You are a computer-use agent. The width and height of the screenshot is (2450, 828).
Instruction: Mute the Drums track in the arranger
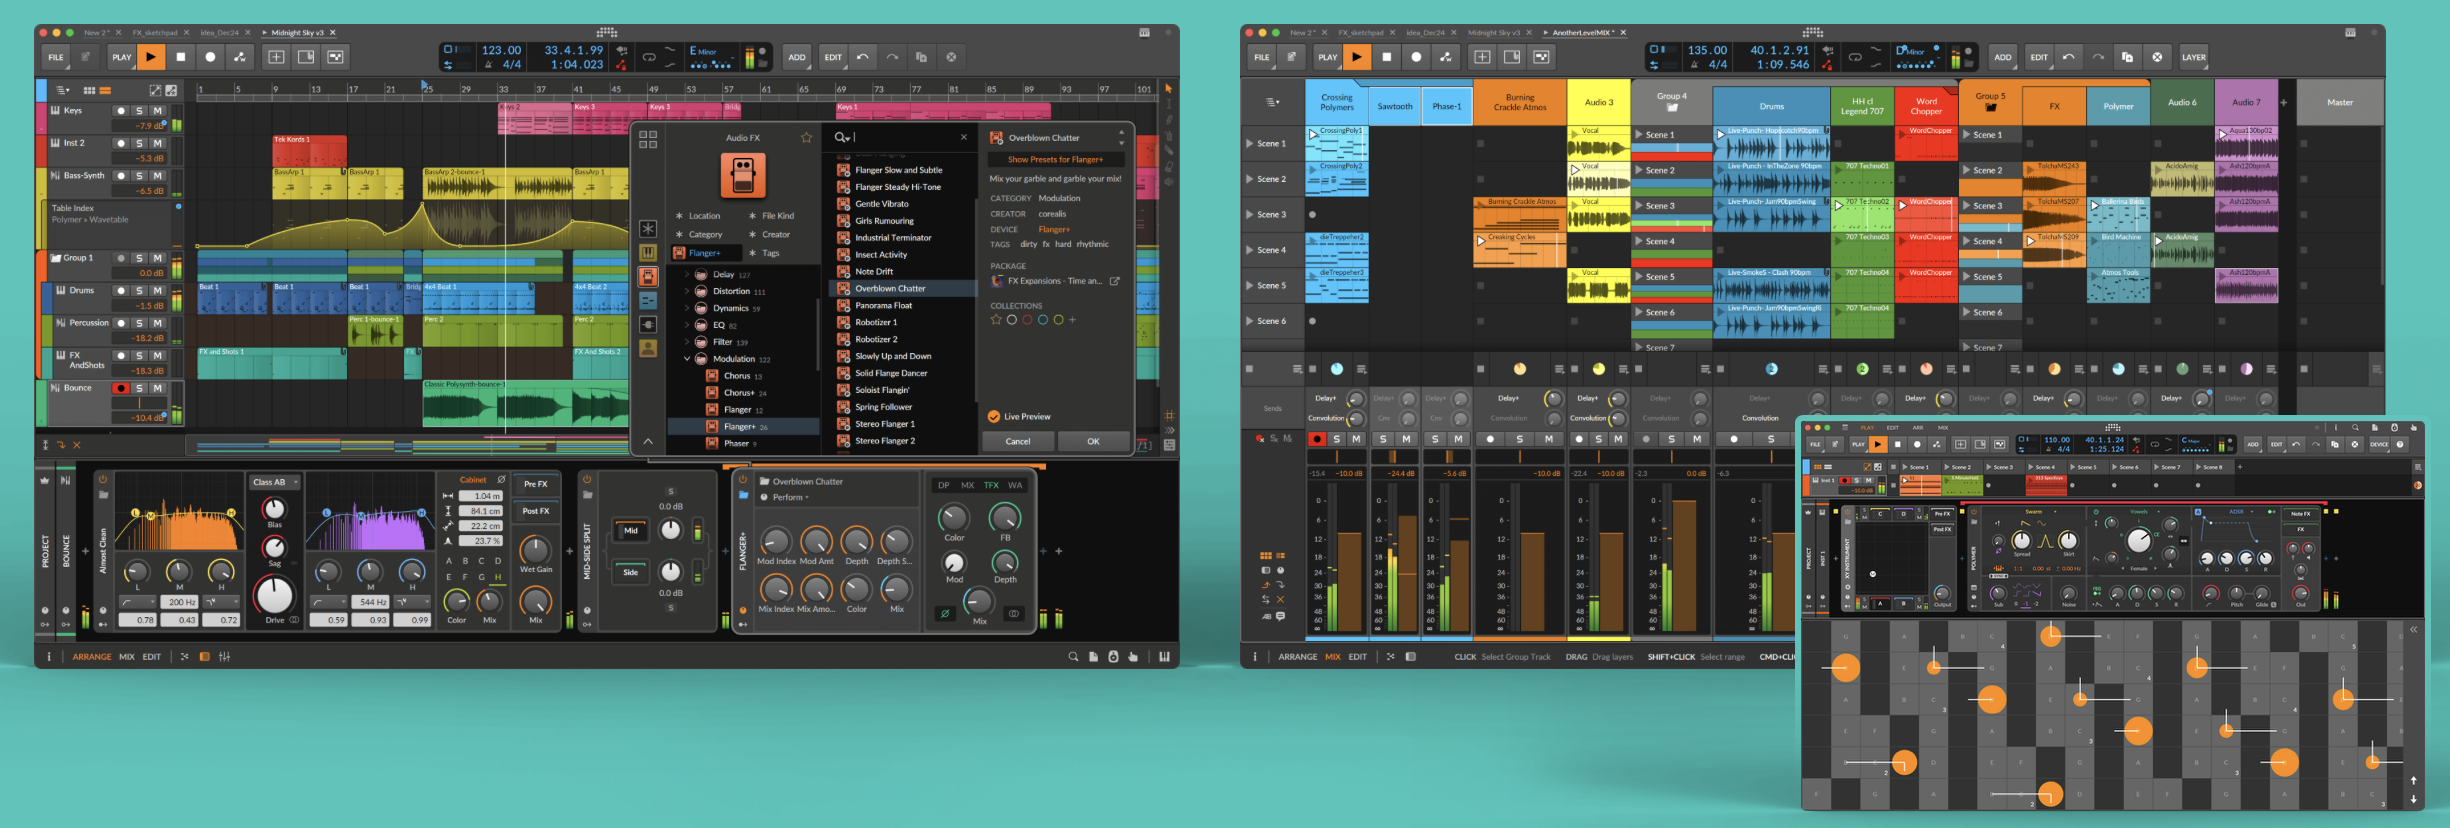point(157,291)
